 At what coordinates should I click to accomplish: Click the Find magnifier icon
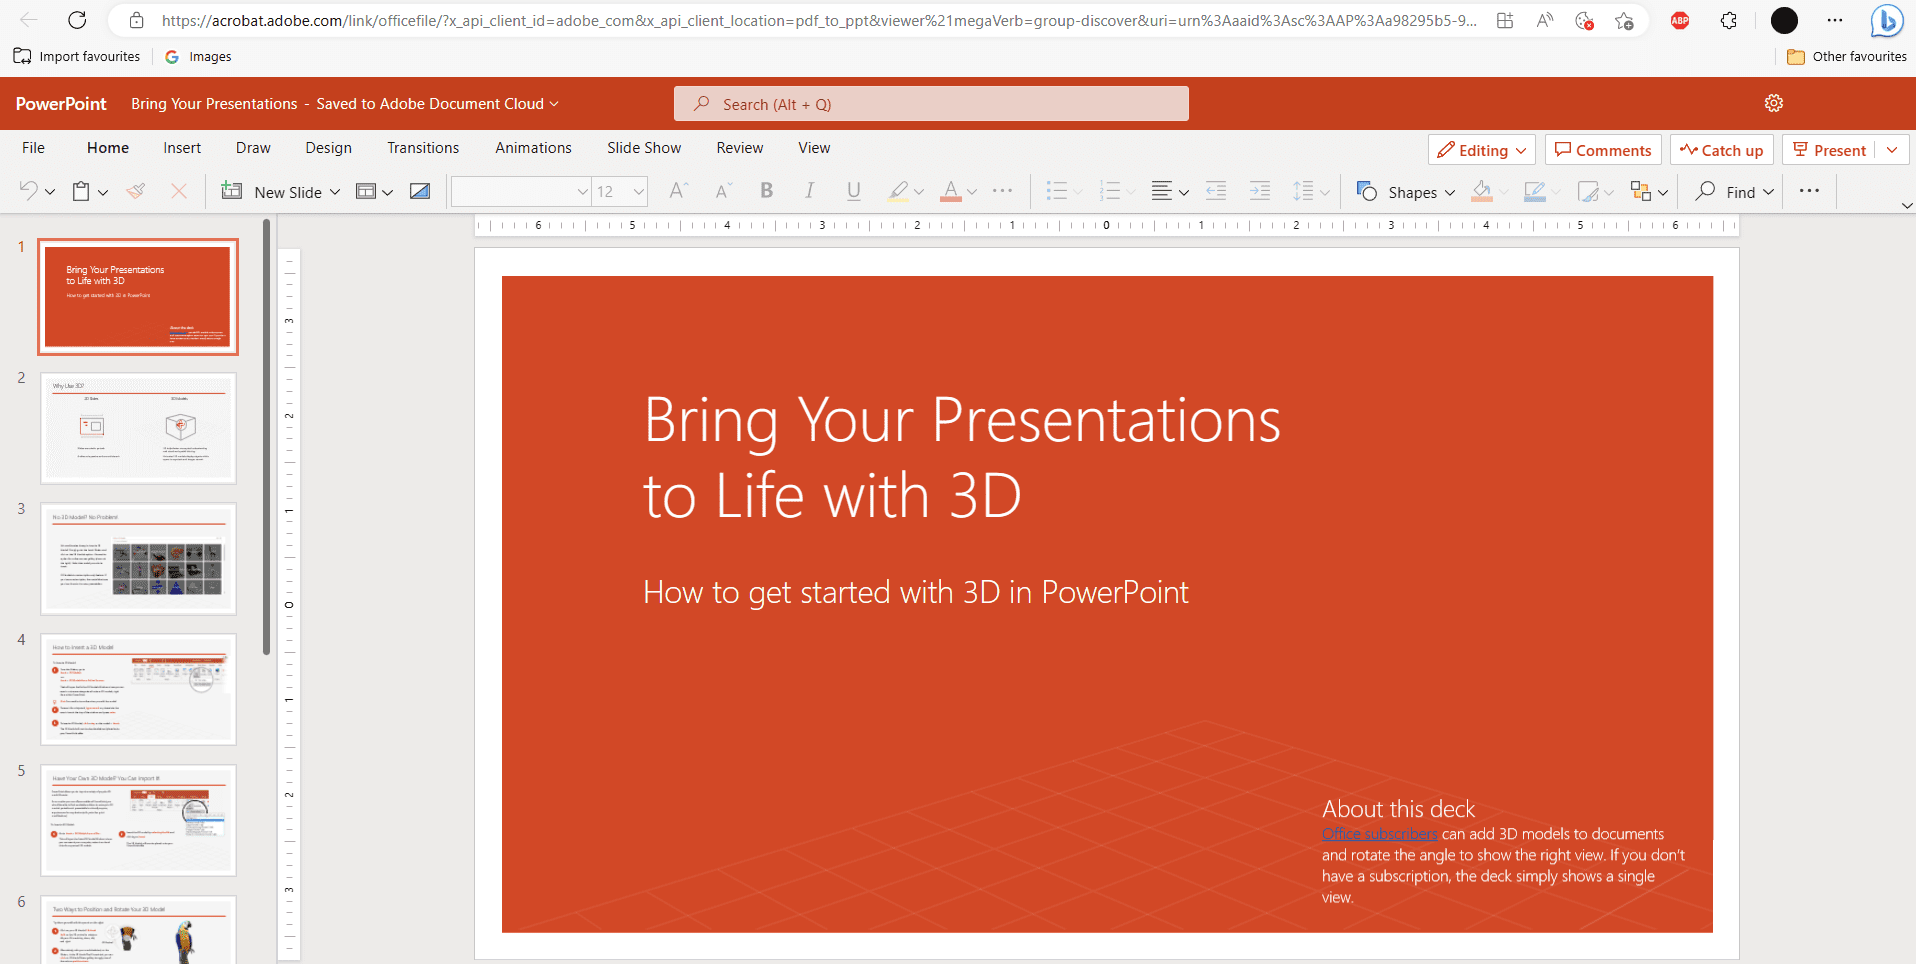pos(1706,191)
